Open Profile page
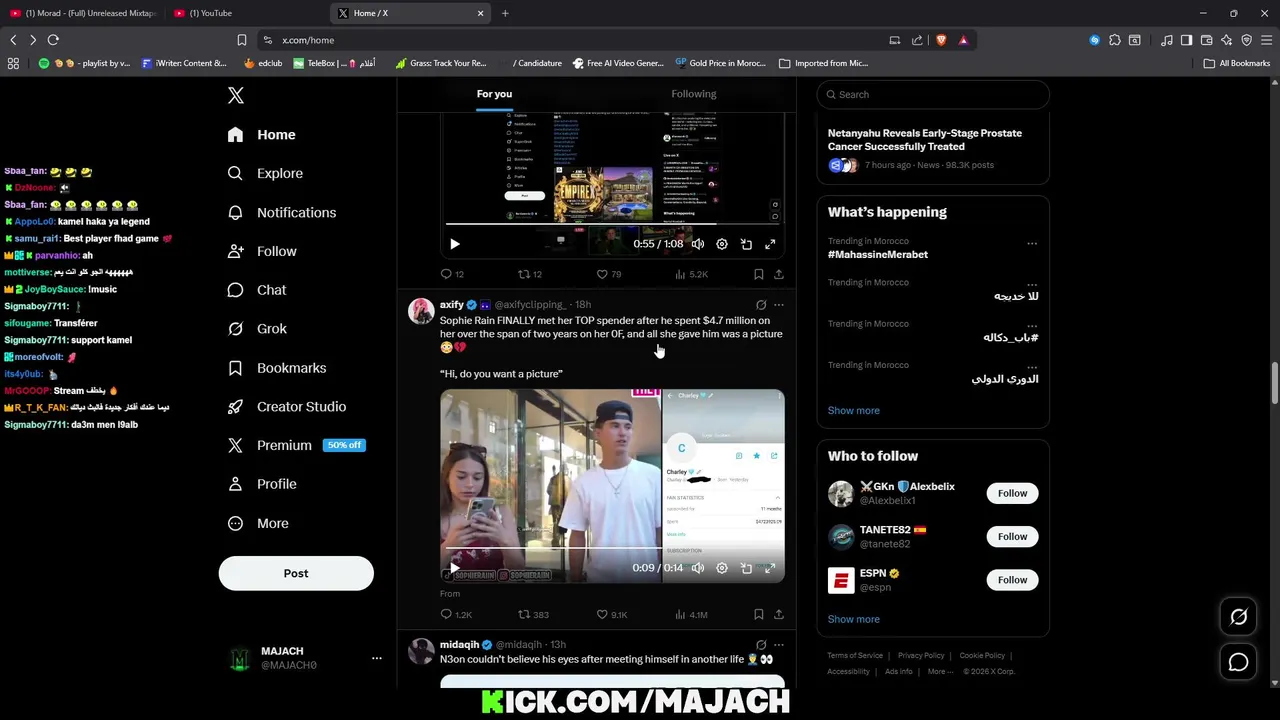Viewport: 1280px width, 720px height. point(263,484)
